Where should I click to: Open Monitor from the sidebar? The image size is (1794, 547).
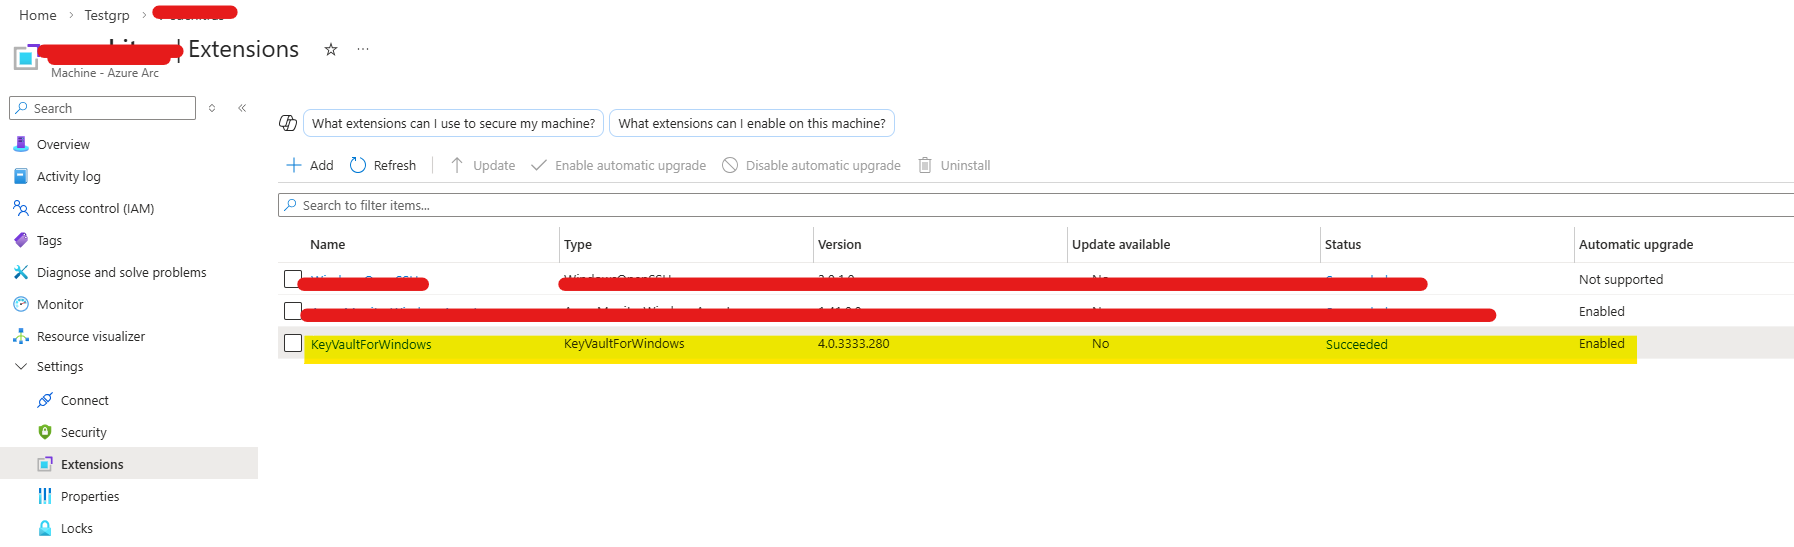pos(60,304)
